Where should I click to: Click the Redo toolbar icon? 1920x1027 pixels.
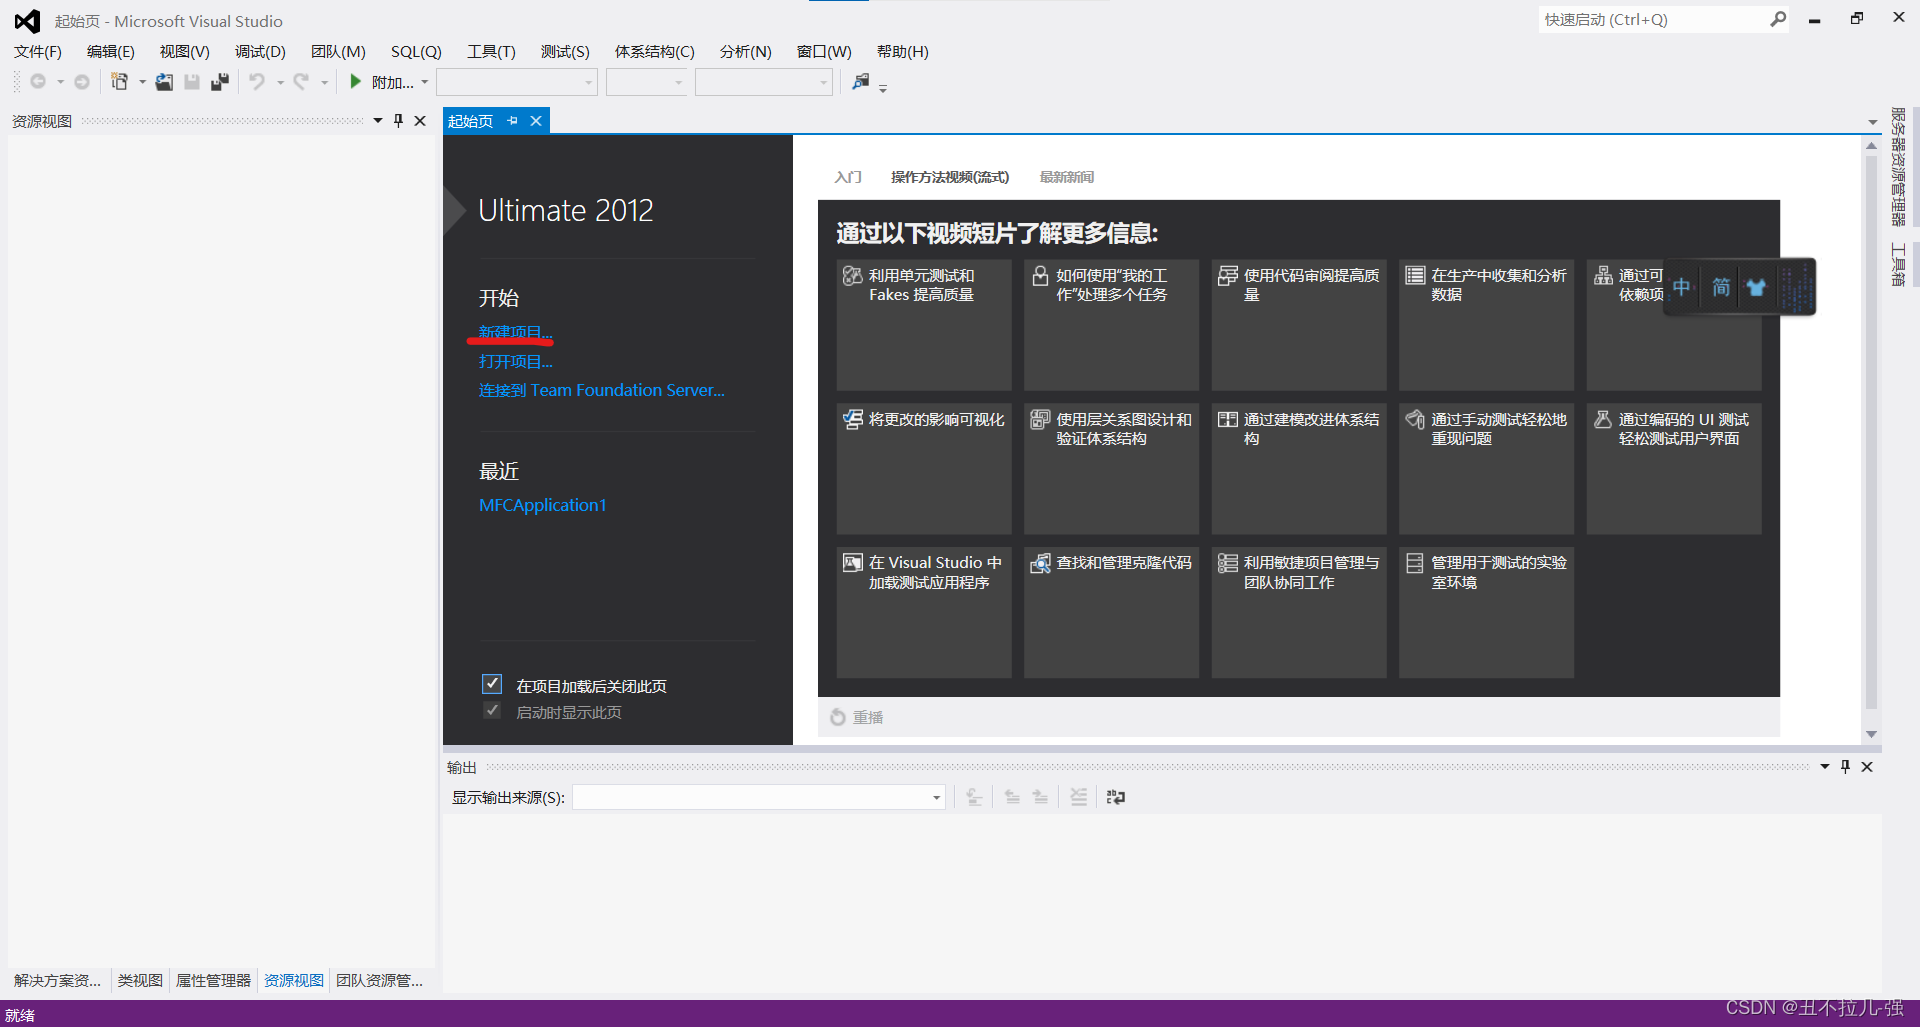(302, 82)
